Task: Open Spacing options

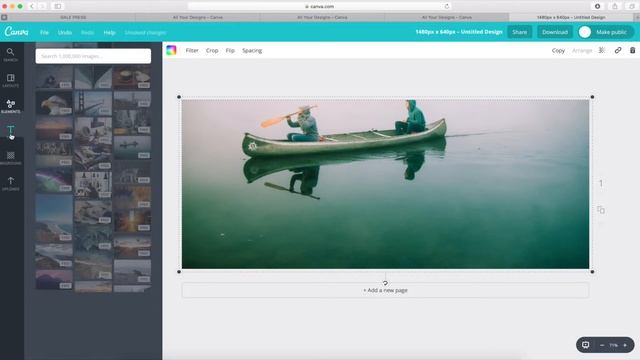Action: 252,51
